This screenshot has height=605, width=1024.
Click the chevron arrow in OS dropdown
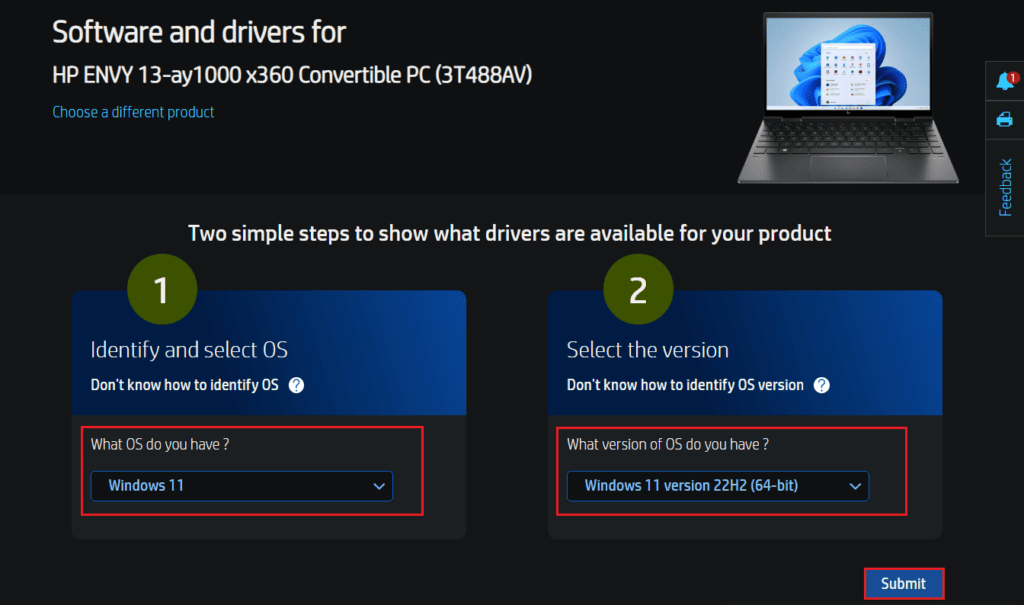point(378,486)
